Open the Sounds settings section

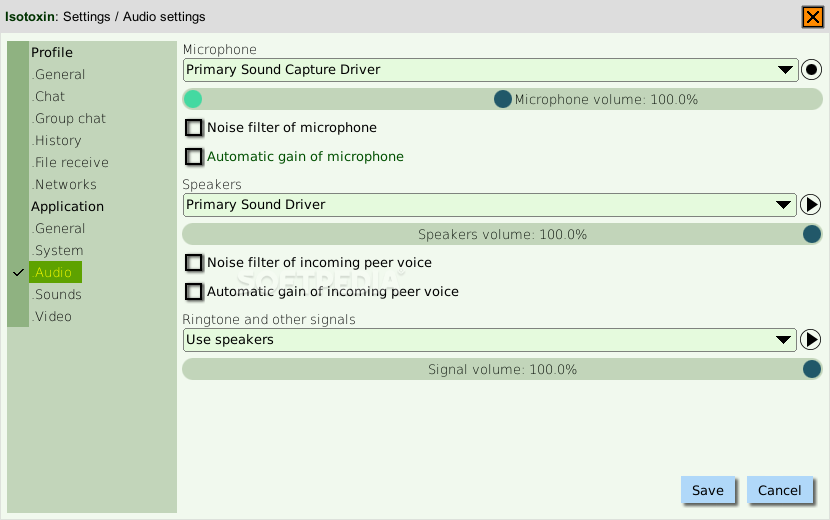(57, 294)
